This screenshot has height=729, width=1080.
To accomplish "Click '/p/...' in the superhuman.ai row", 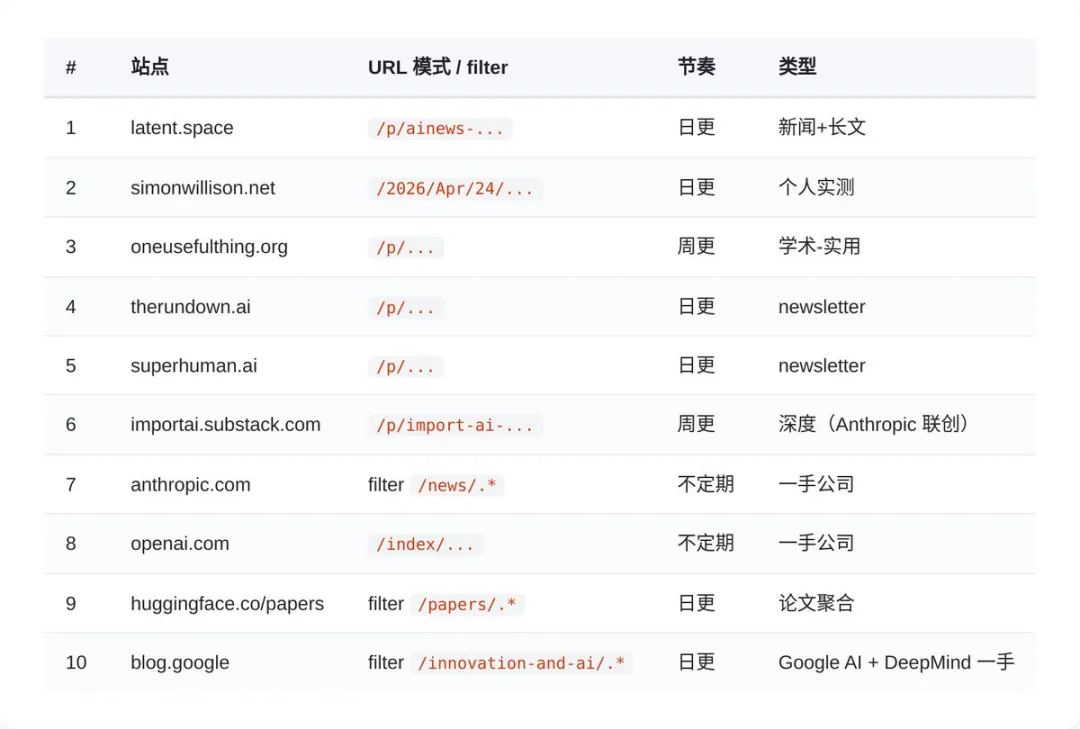I will (x=406, y=367).
